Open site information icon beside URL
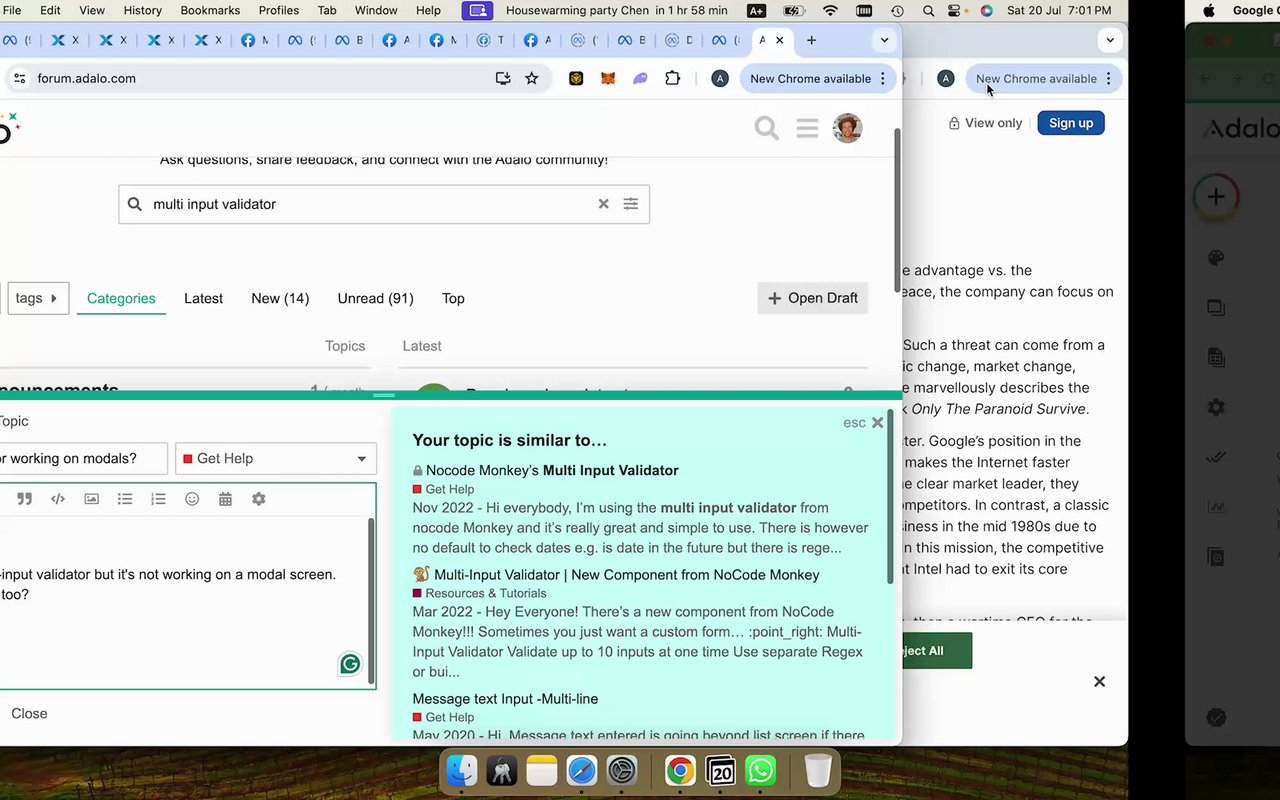 click(19, 78)
